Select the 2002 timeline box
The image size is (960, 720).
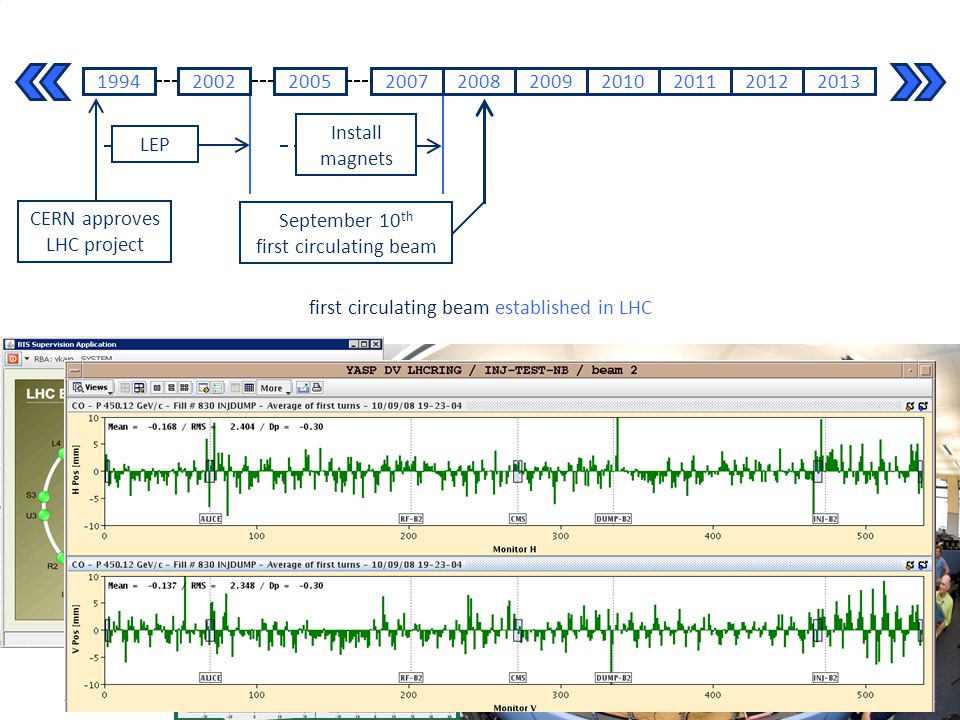[x=214, y=81]
